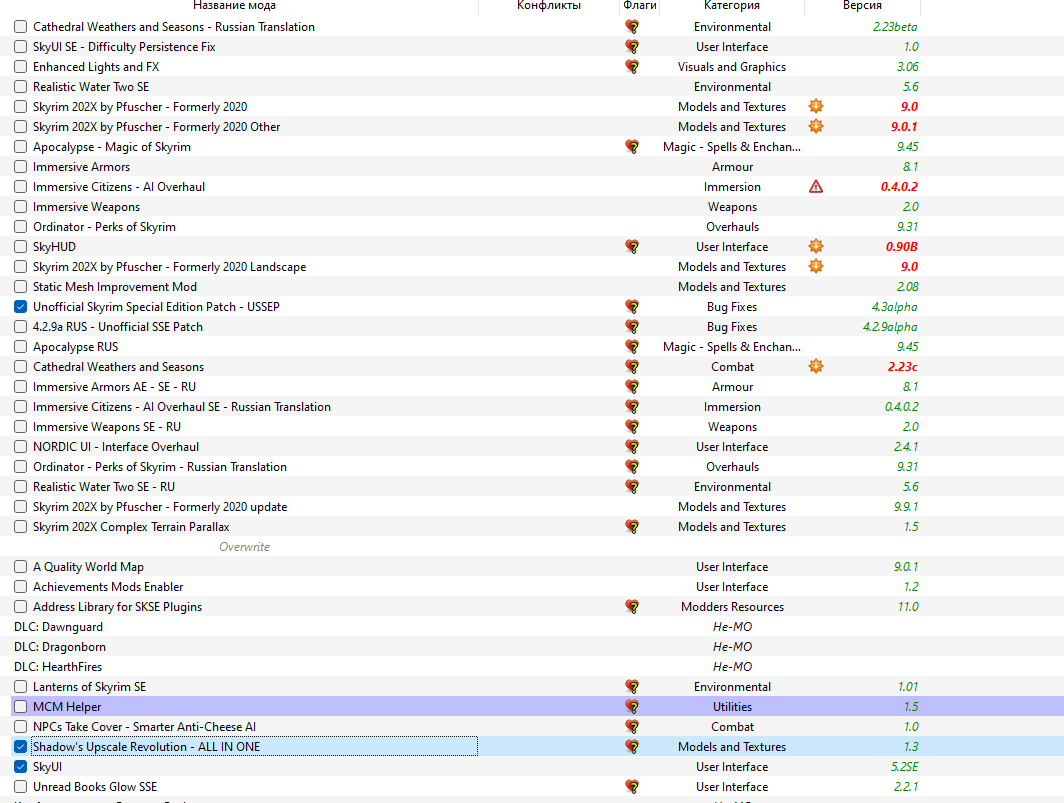This screenshot has height=803, width=1064.
Task: Click the Overwrite row label
Action: (244, 547)
